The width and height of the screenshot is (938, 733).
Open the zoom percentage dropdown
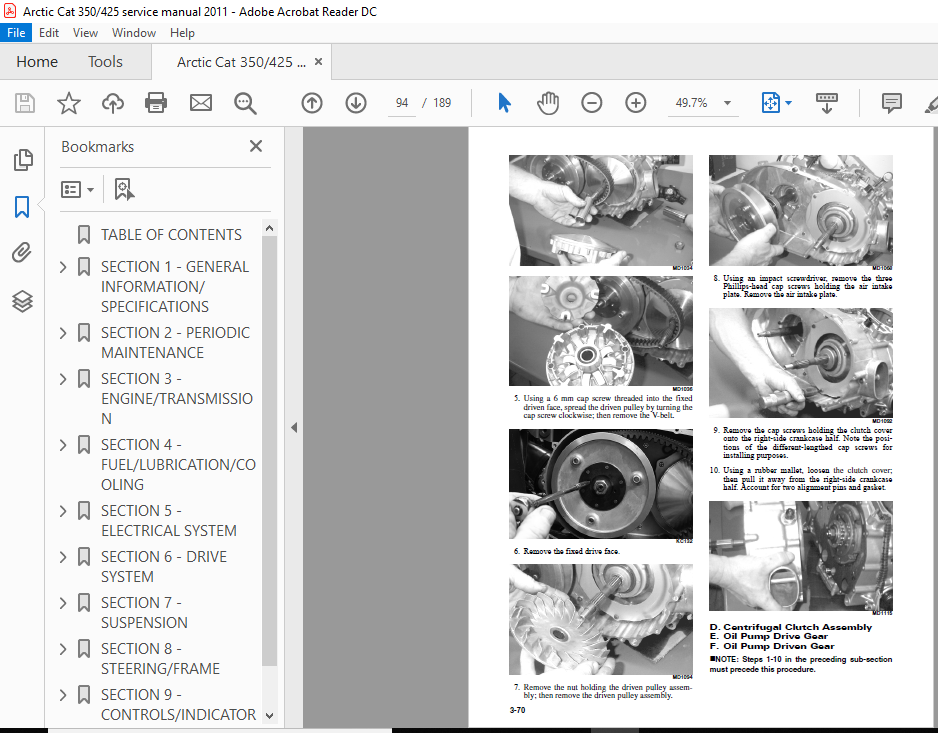pyautogui.click(x=727, y=103)
